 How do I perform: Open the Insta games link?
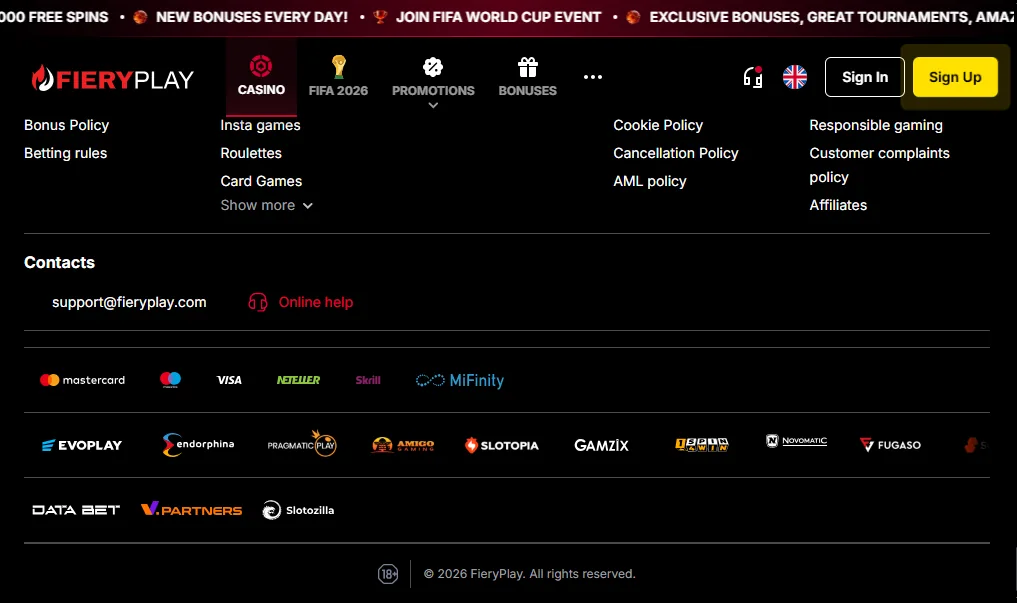pos(260,125)
